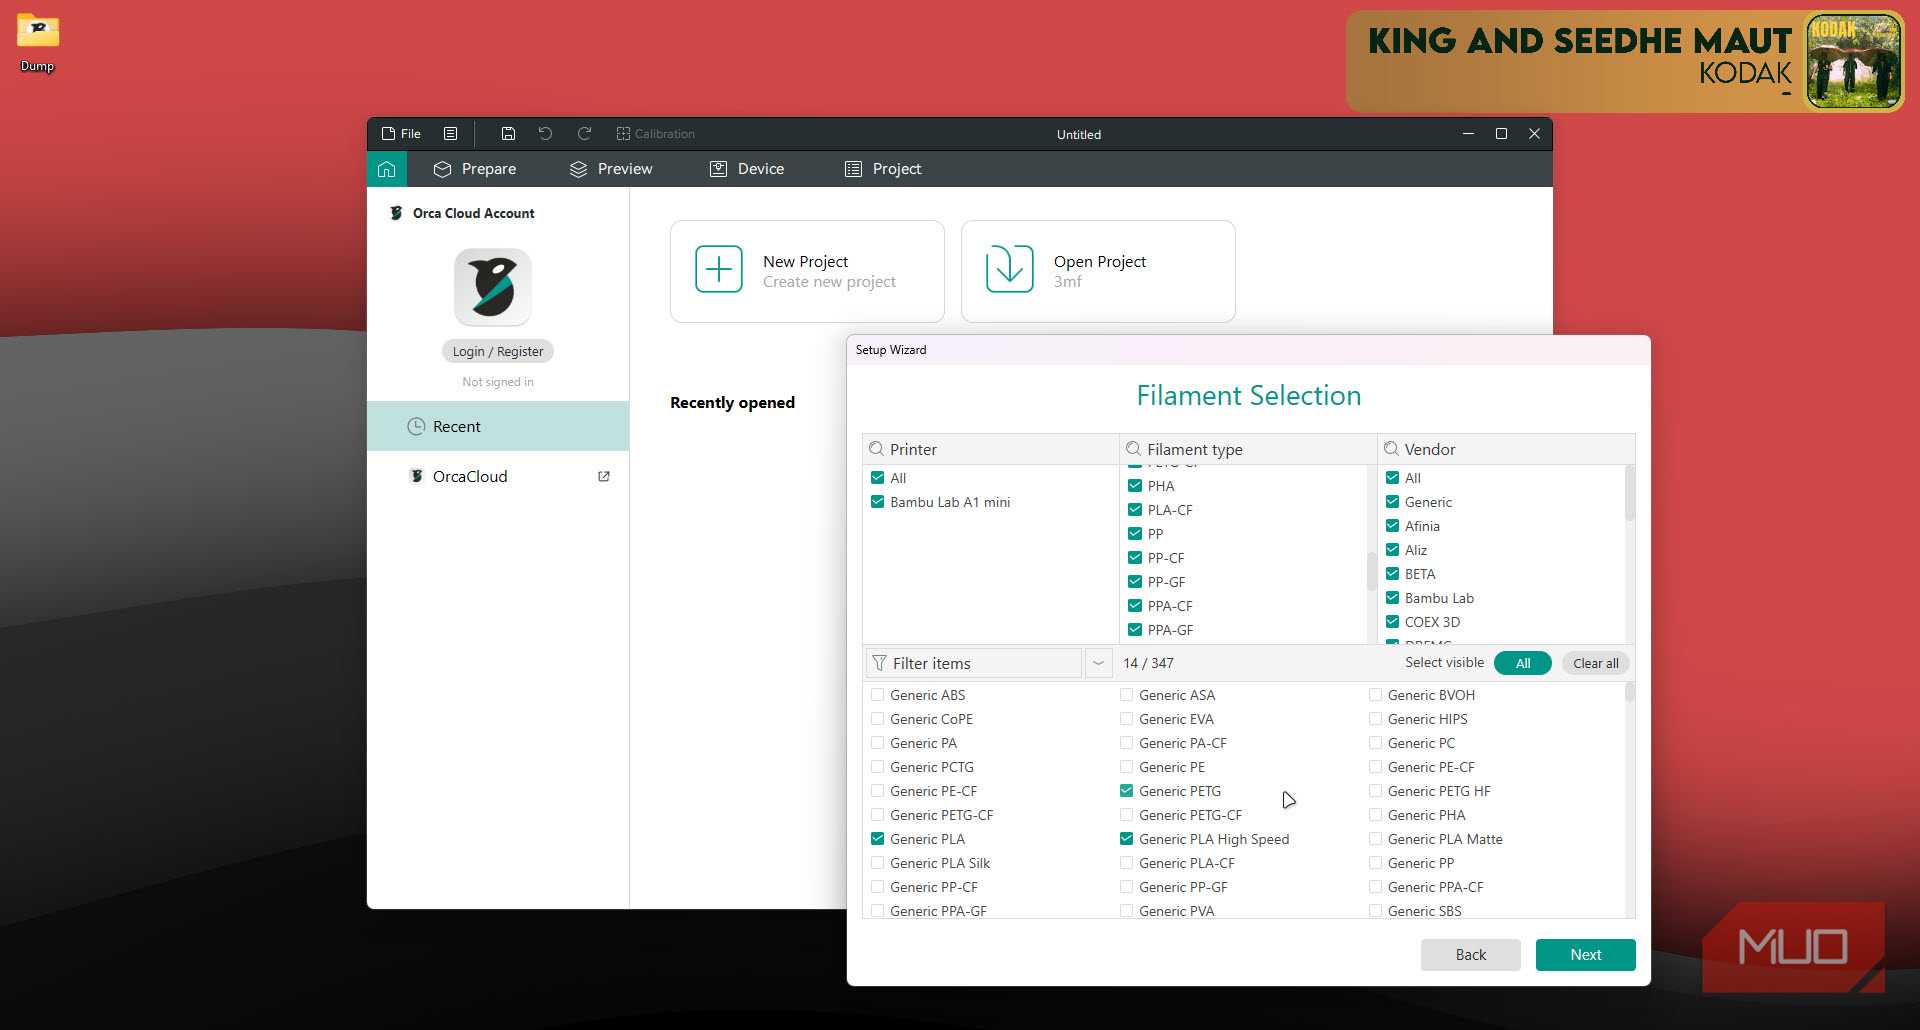Click the Select visible All button
This screenshot has height=1030, width=1920.
1522,663
